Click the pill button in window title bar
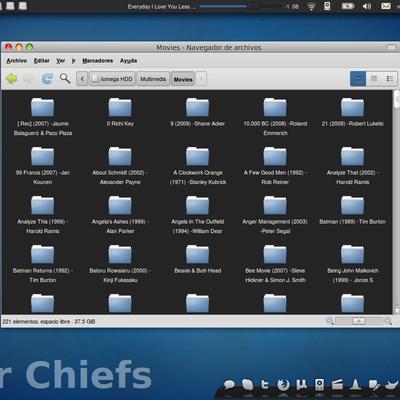Screen dimensions: 400x400 (391, 47)
